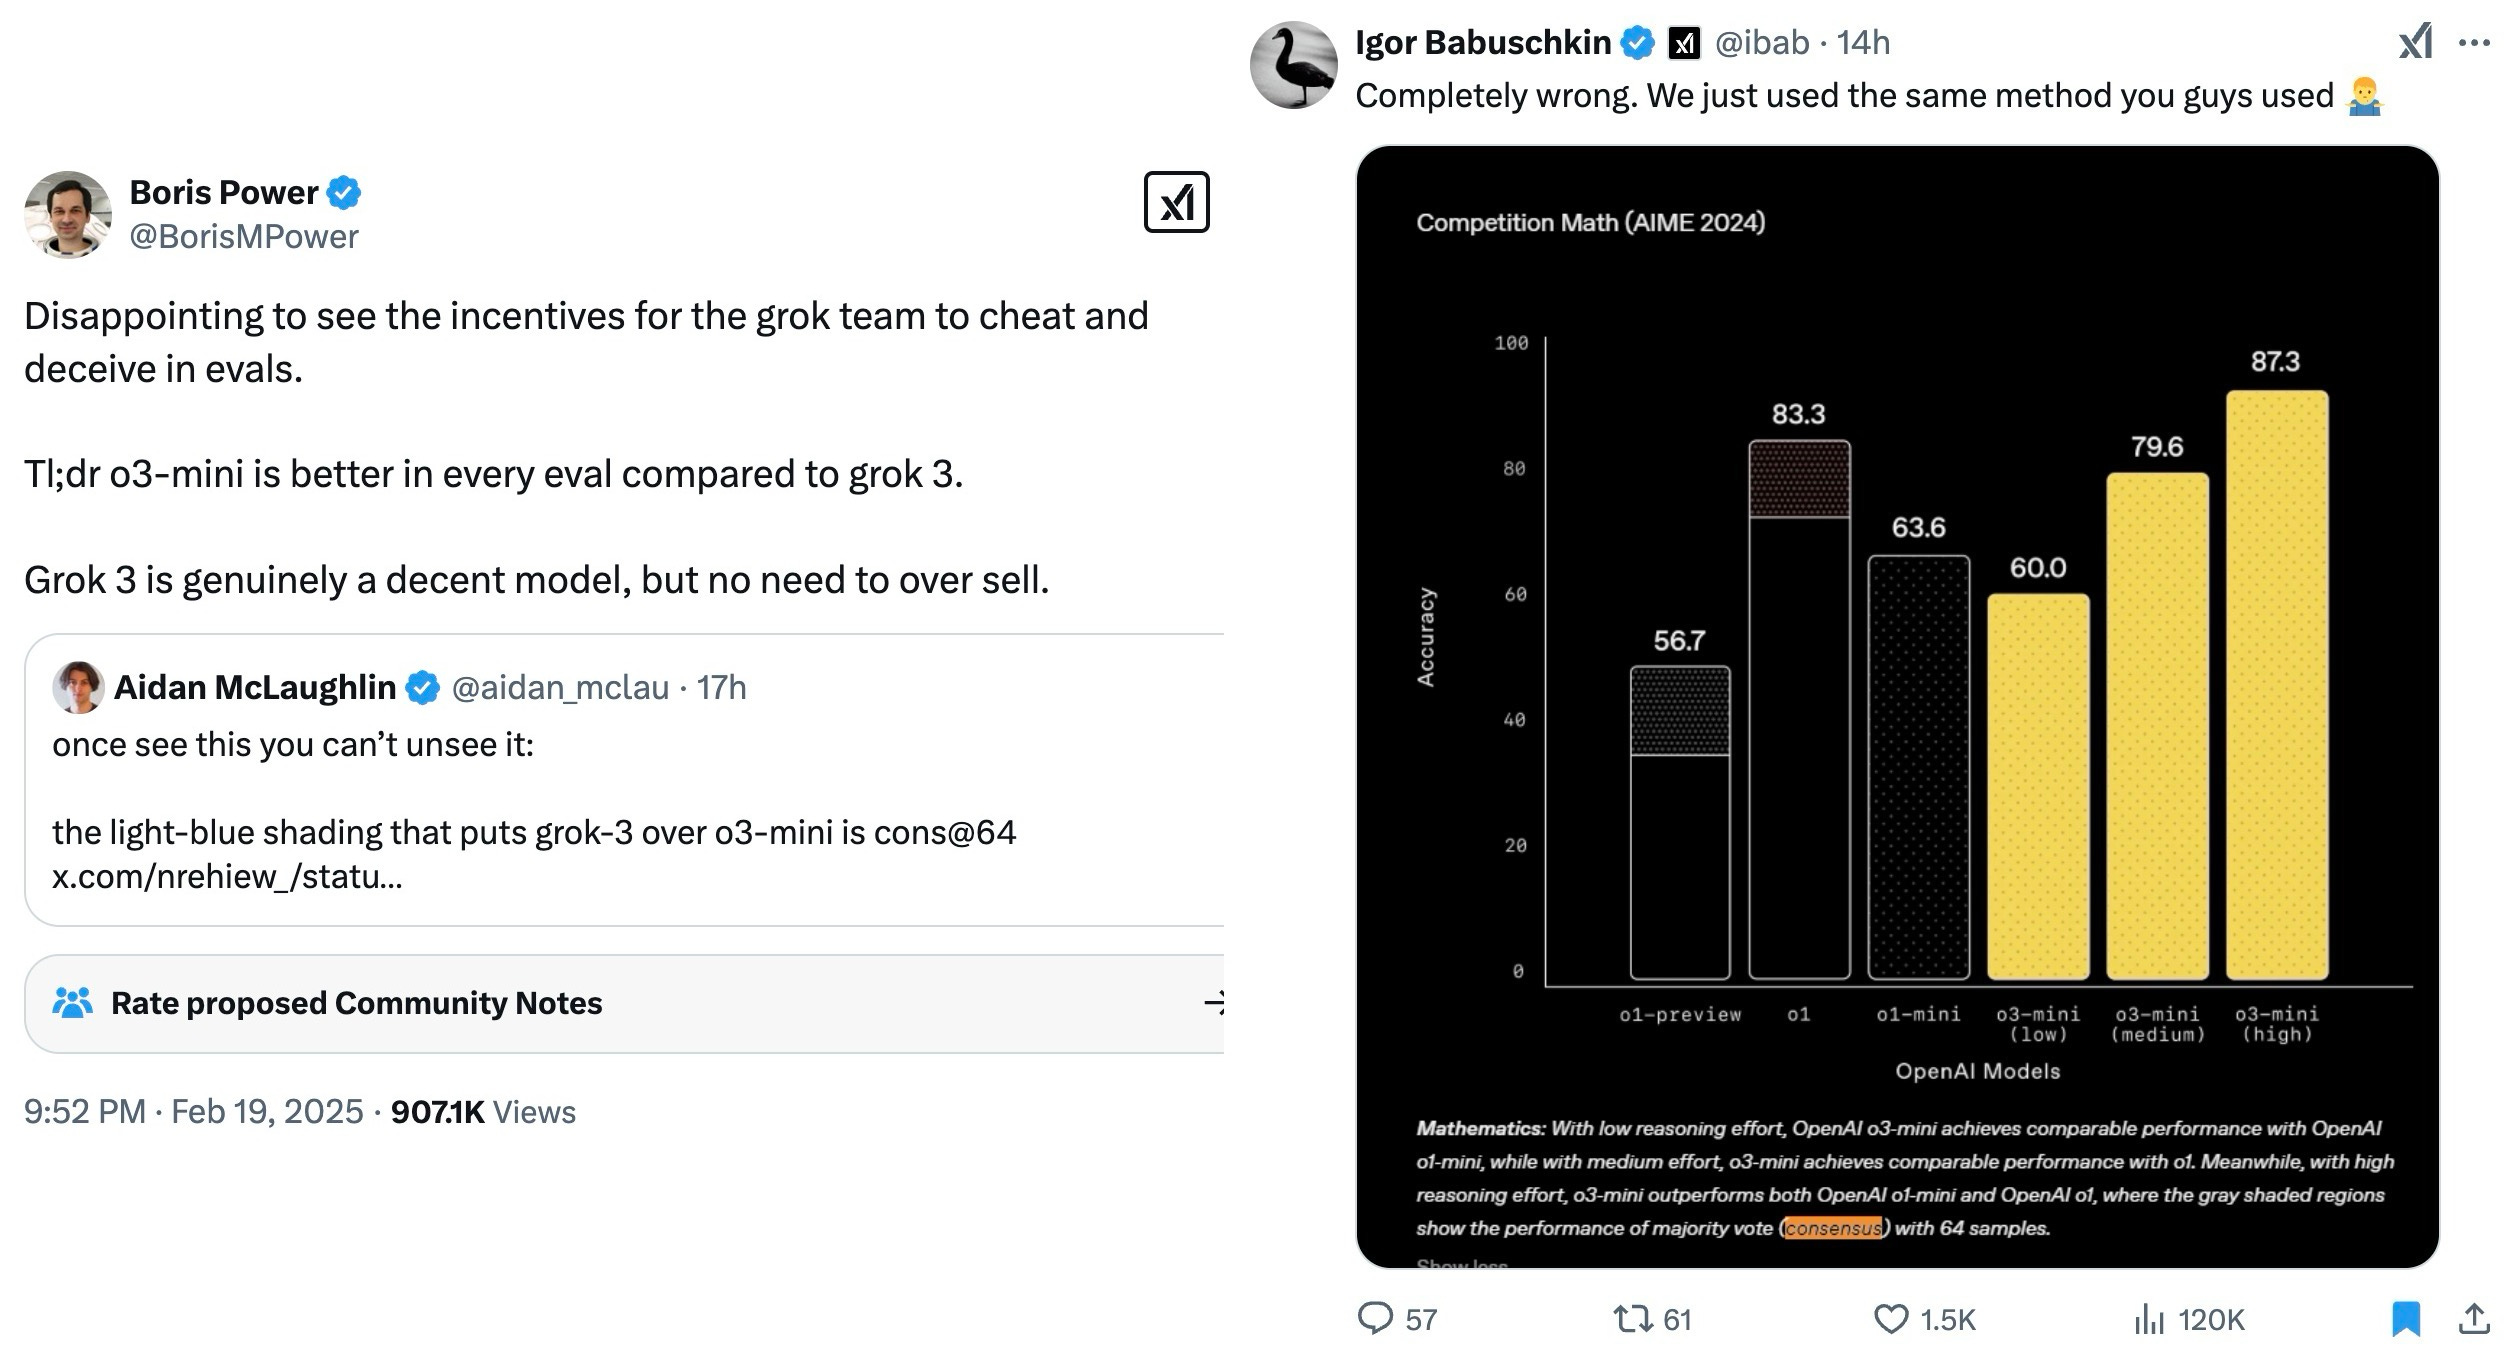Viewport: 2514px width, 1350px height.
Task: Open the AIME 2024 chart image
Action: (1897, 707)
